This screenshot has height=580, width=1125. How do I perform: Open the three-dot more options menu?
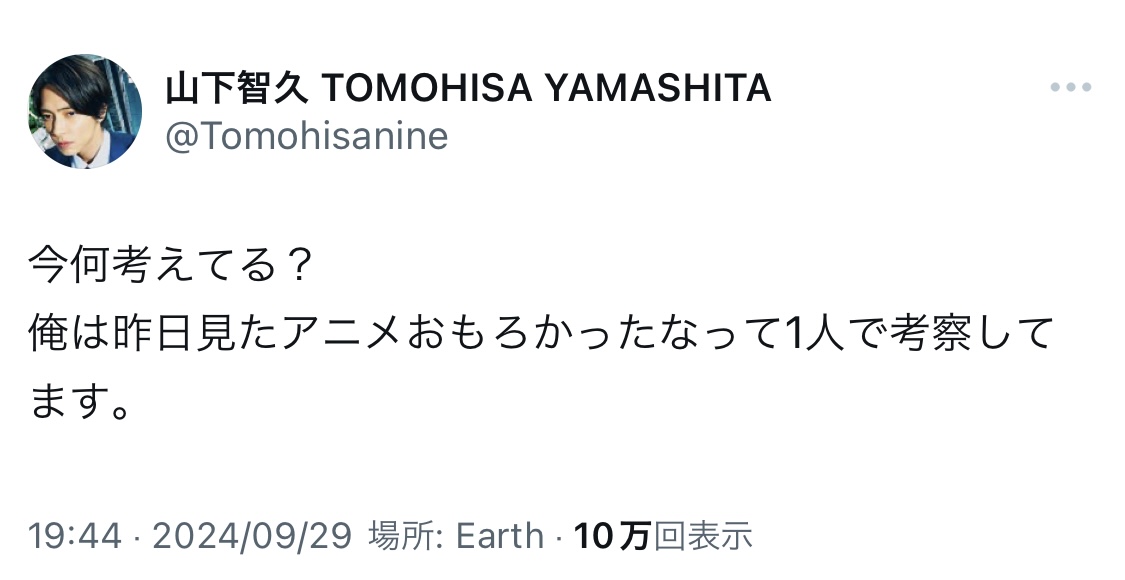click(1070, 87)
